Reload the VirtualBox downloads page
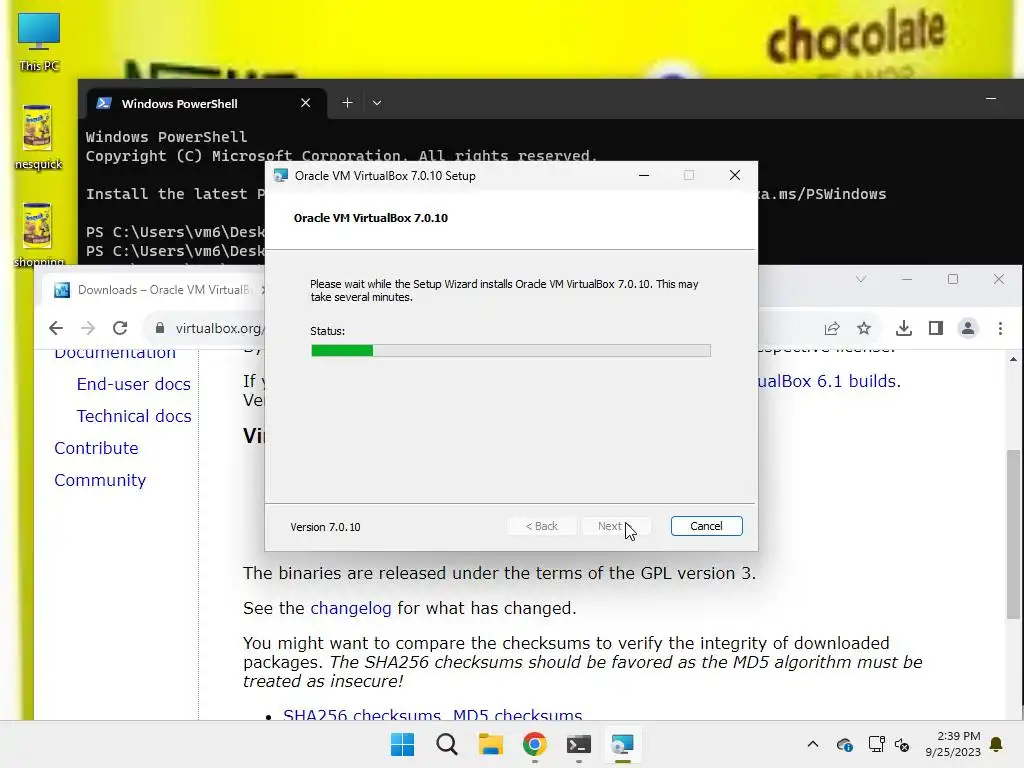1024x768 pixels. (120, 328)
